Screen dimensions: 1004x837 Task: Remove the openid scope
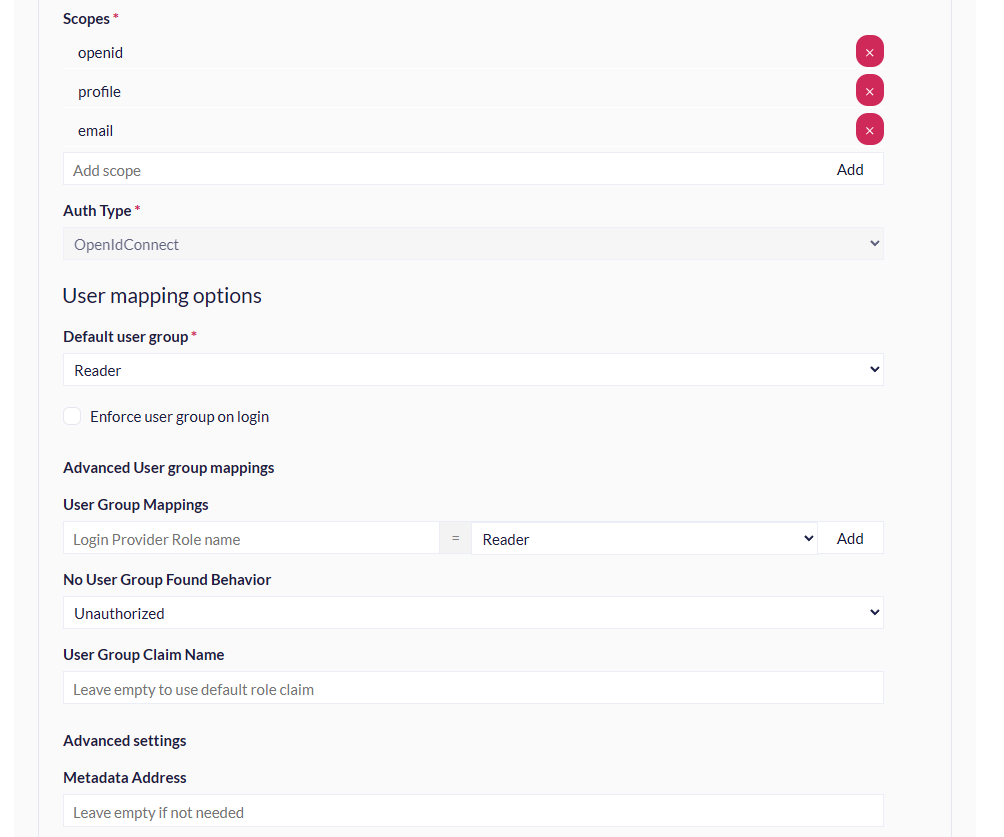(x=869, y=51)
